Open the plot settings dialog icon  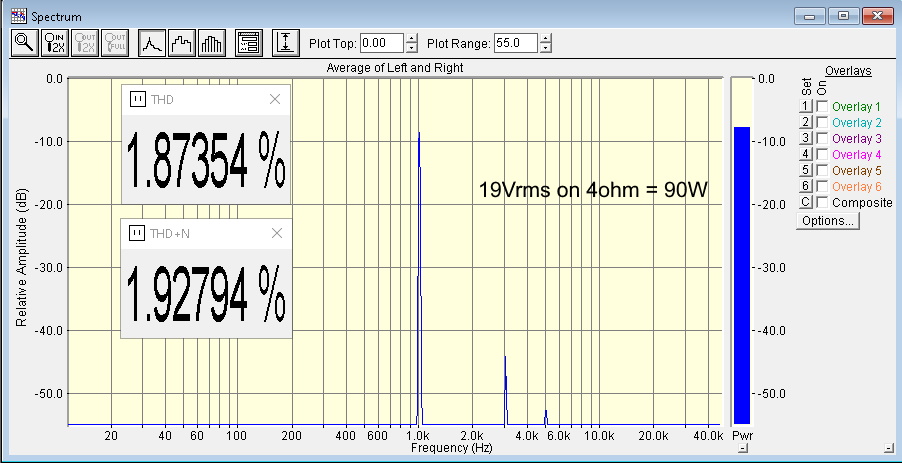pyautogui.click(x=248, y=43)
